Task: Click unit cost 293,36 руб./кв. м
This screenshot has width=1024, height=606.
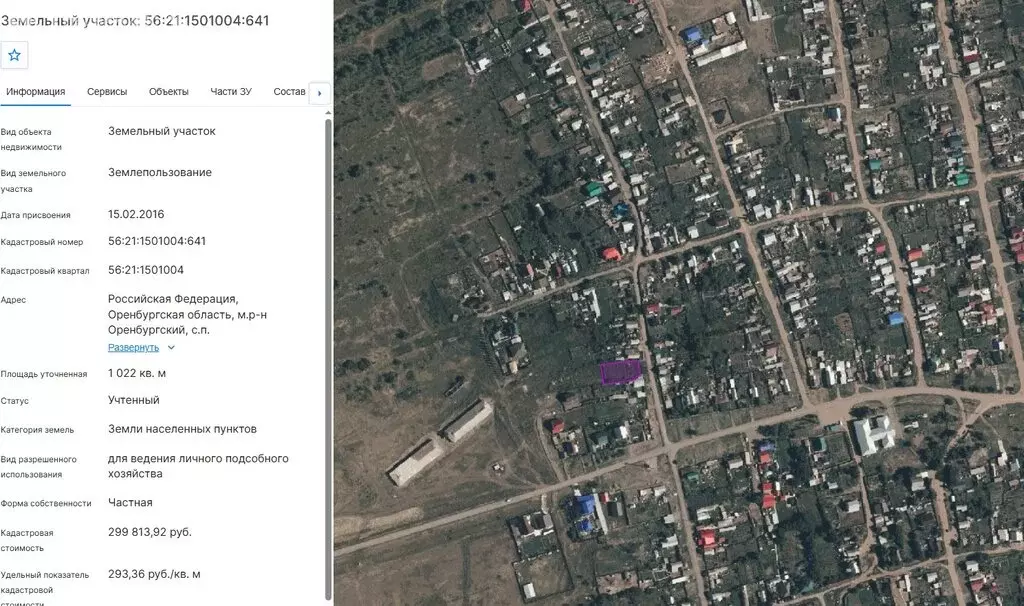Action: click(x=154, y=575)
